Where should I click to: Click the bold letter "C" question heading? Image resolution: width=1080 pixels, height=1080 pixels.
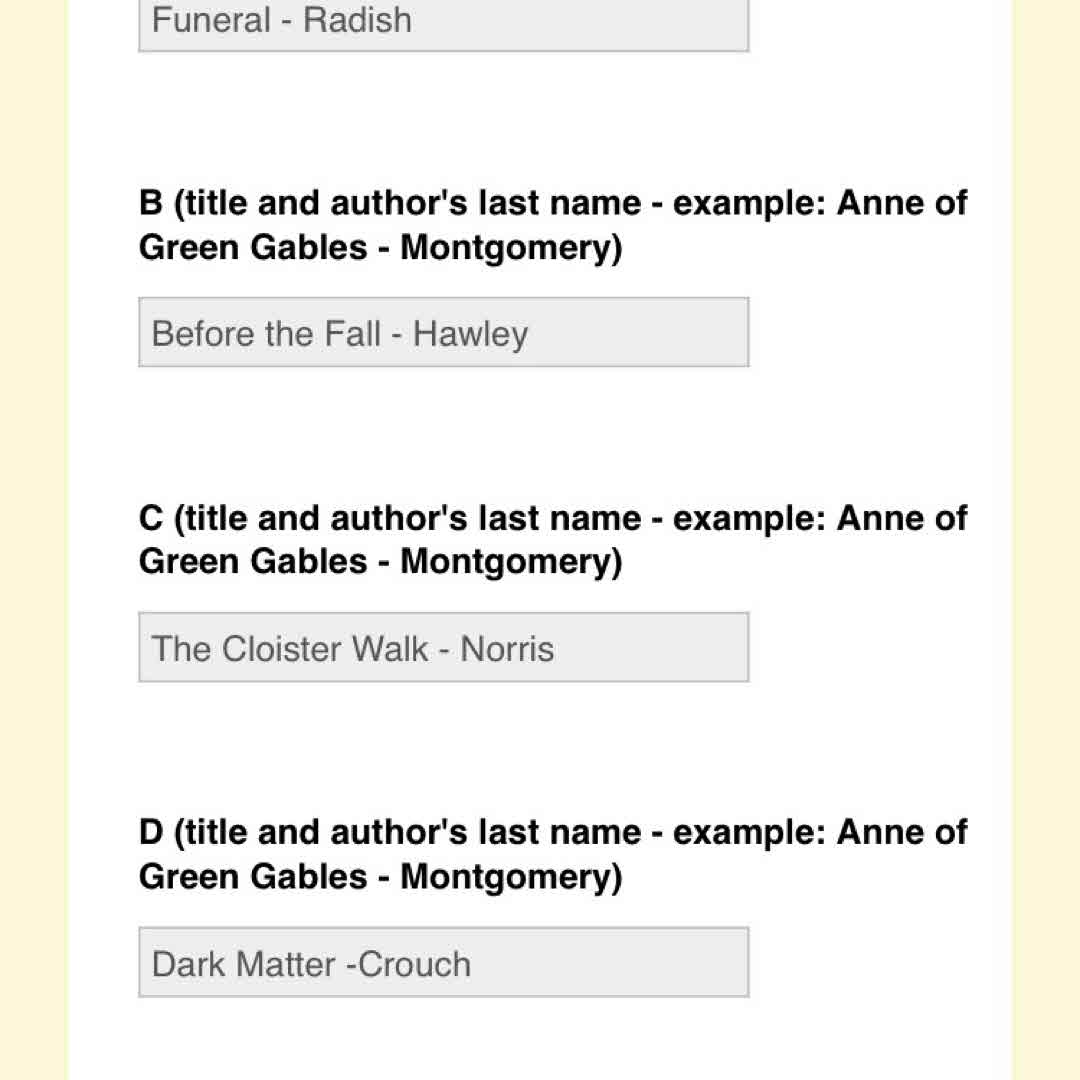pyautogui.click(x=151, y=519)
